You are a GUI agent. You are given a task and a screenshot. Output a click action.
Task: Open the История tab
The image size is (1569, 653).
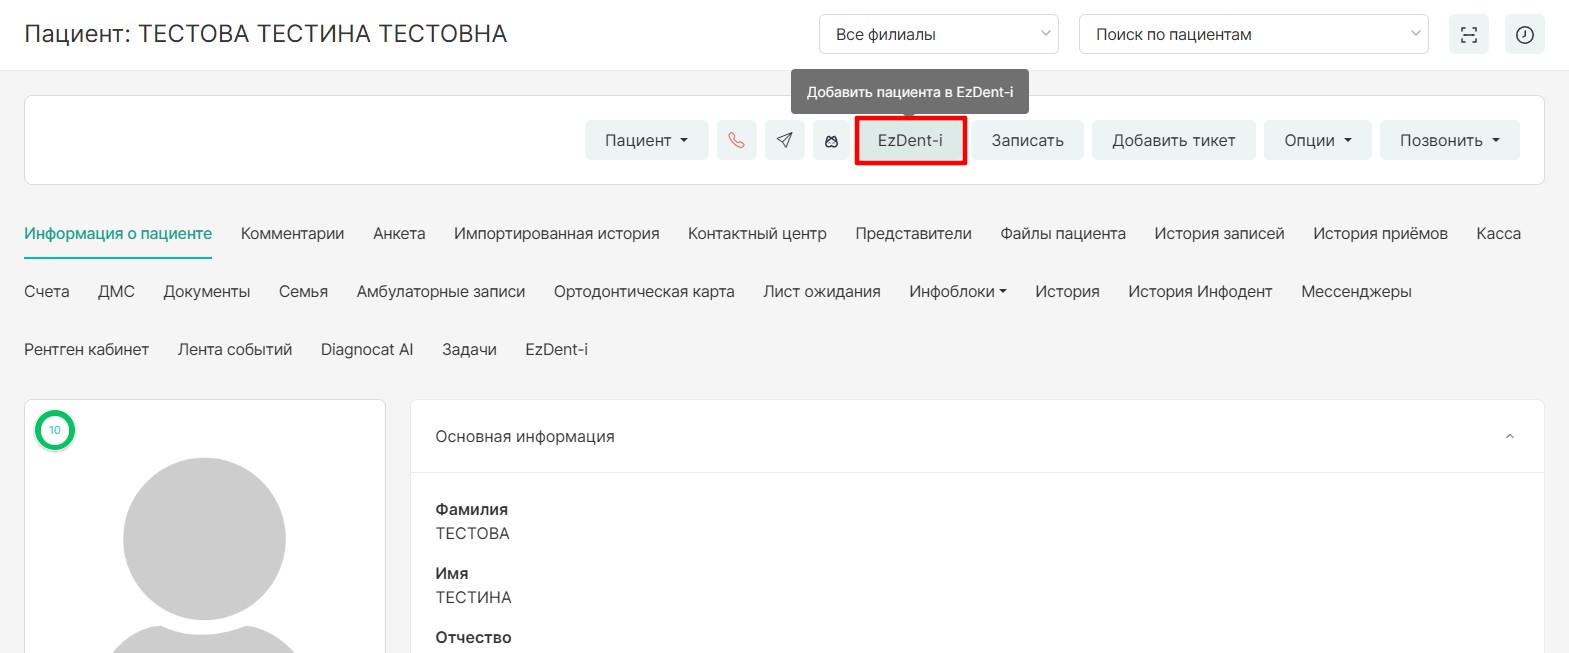coord(1067,291)
